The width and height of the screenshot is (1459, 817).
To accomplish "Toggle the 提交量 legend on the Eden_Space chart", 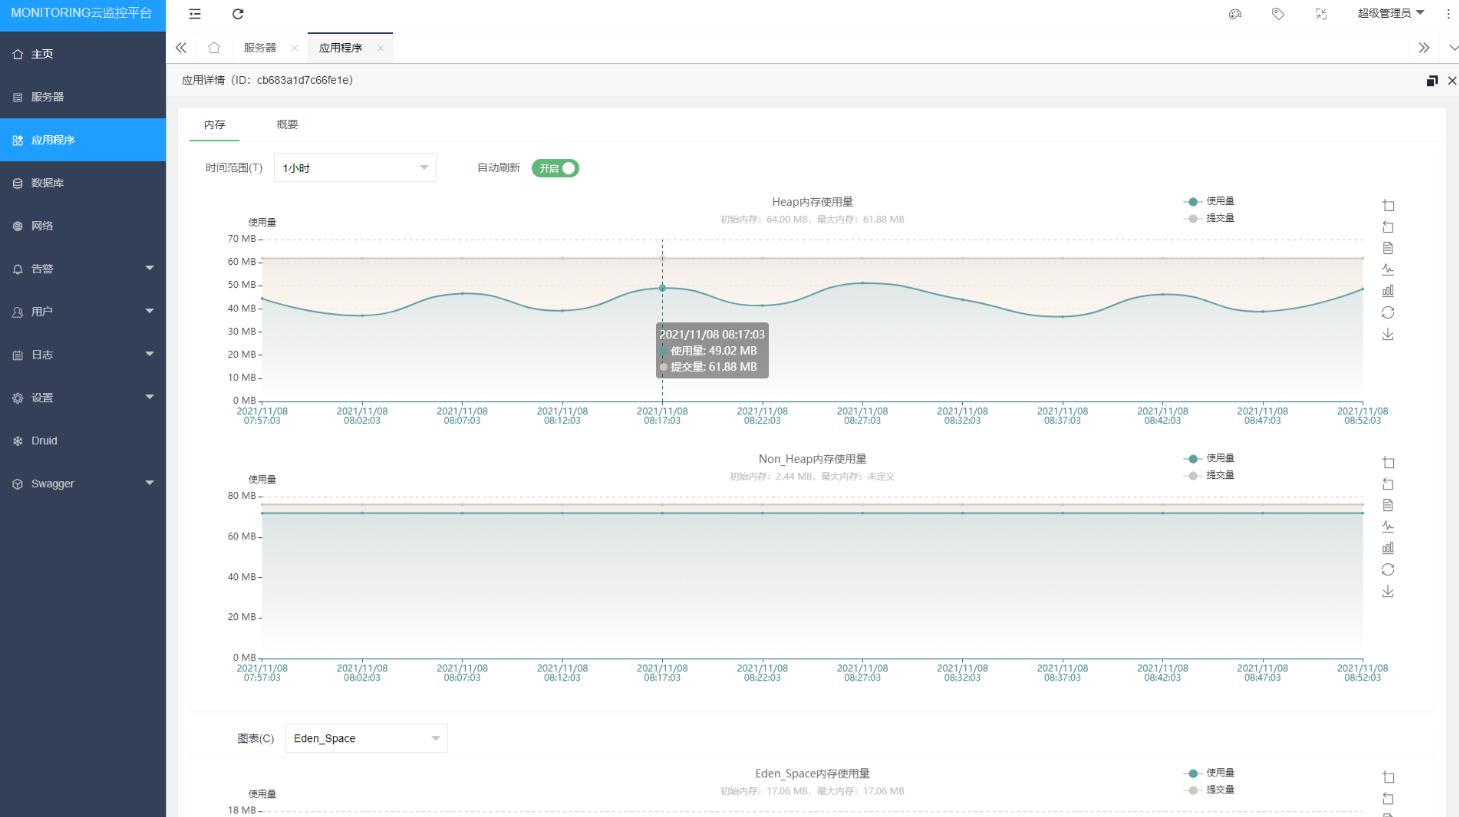I will [1209, 790].
